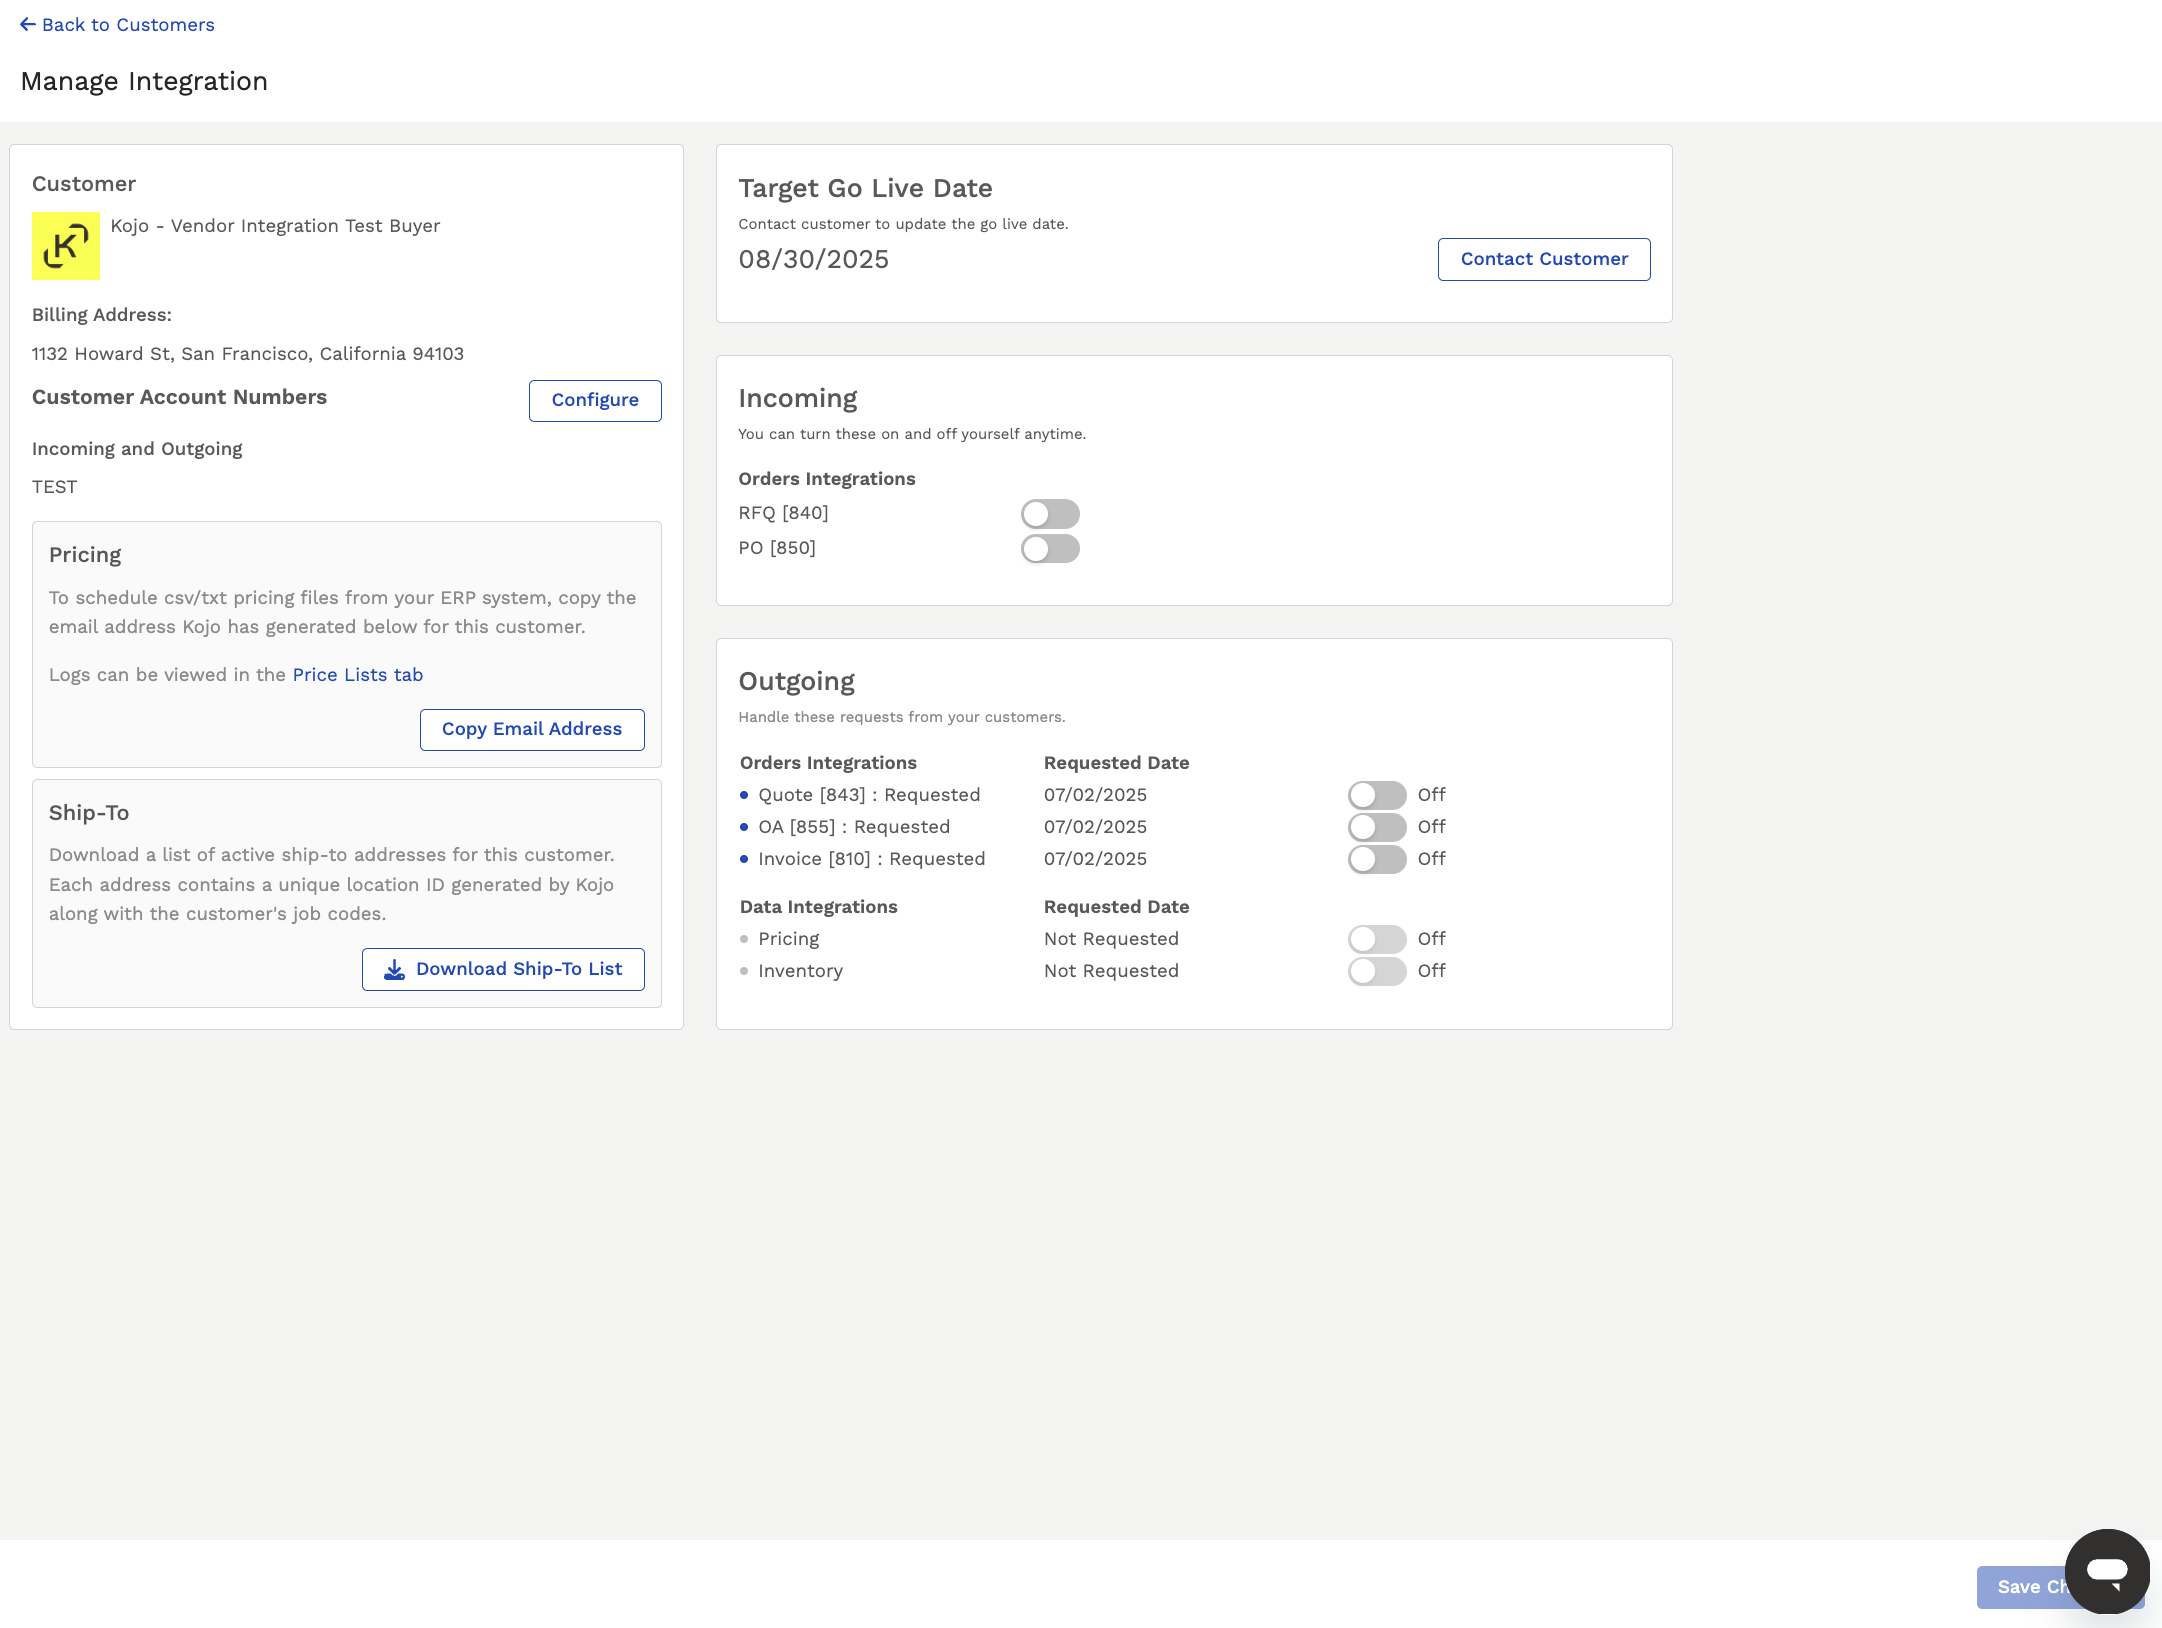
Task: Click the Kojo yellow logo thumbnail
Action: click(x=66, y=246)
